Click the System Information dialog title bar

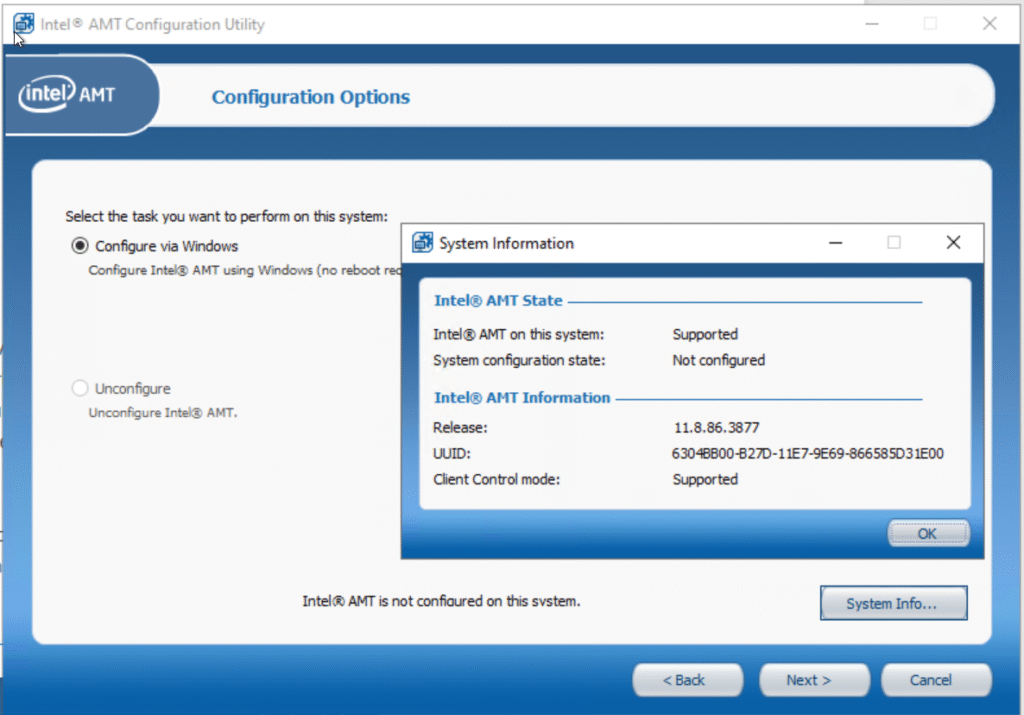coord(650,243)
